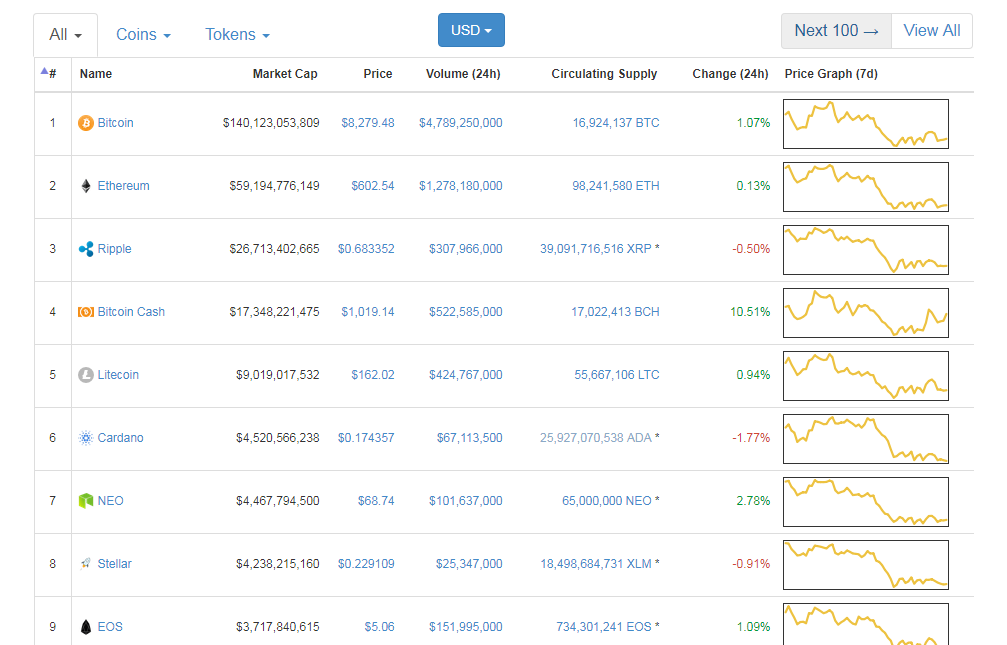Image resolution: width=1007 pixels, height=645 pixels.
Task: Click the EOS logo icon
Action: click(85, 626)
